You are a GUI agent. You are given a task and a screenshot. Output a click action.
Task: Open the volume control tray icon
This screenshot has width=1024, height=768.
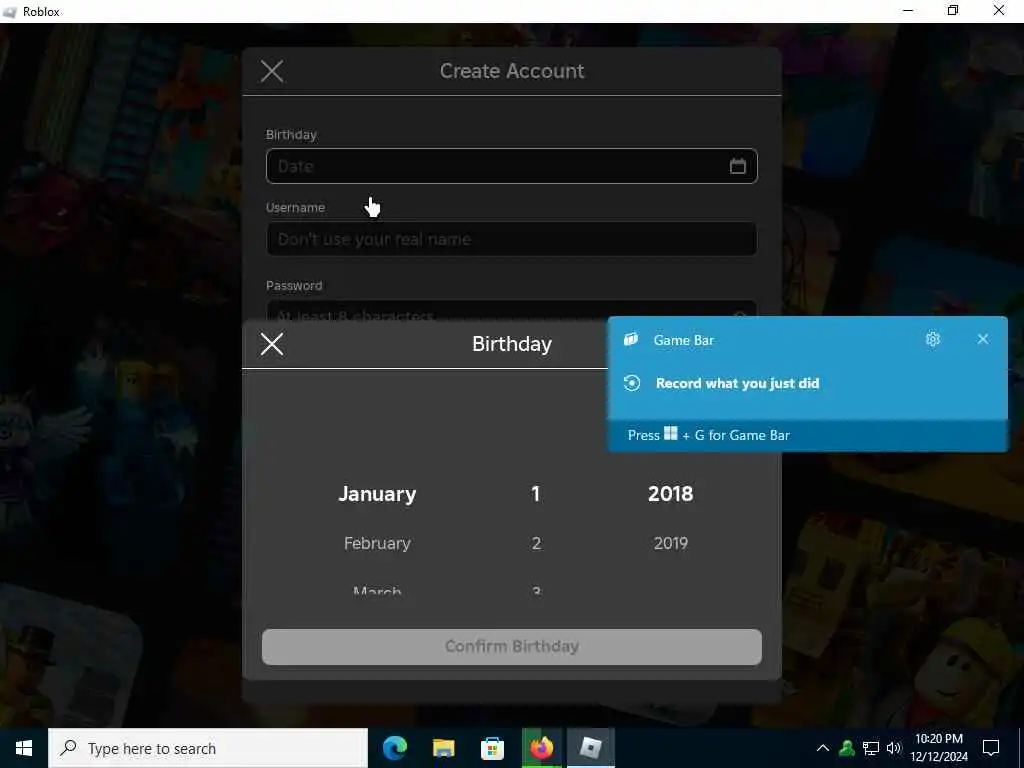tap(893, 748)
